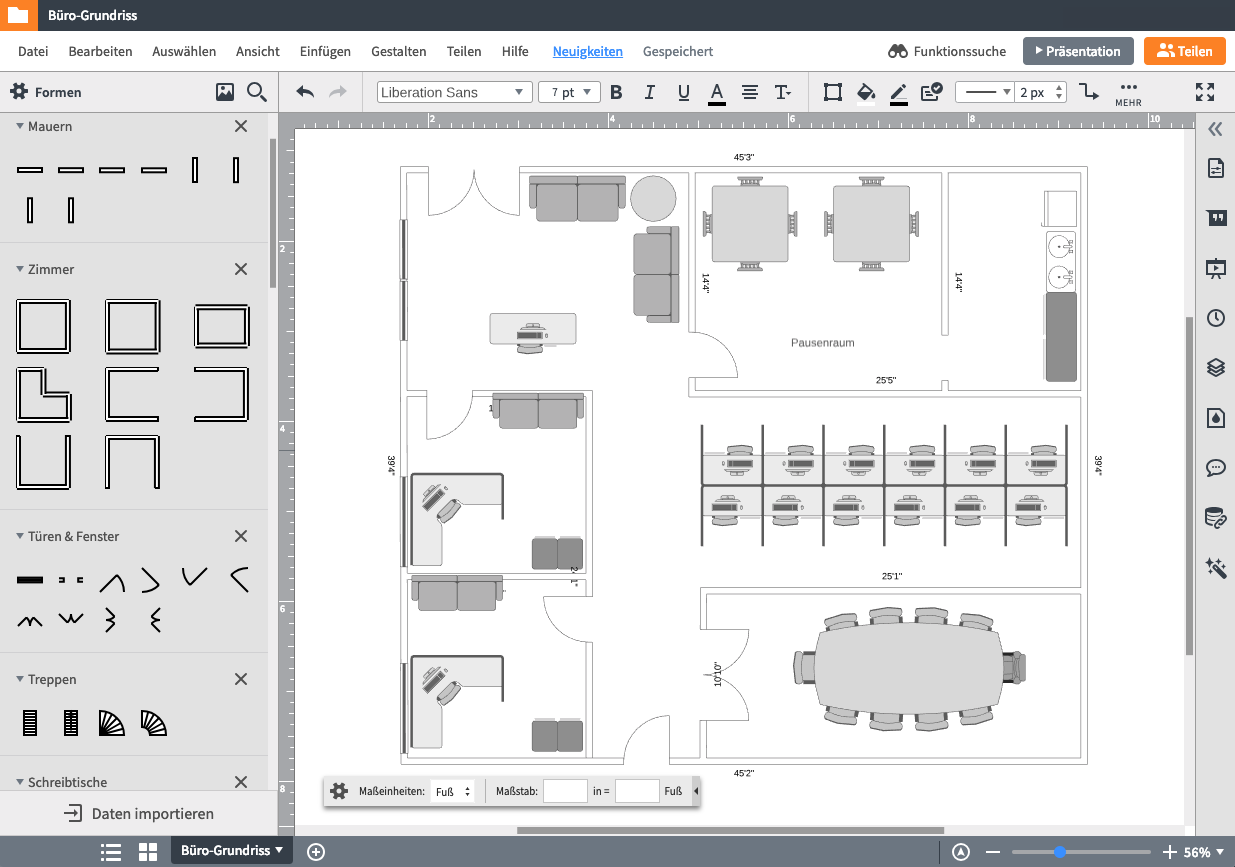Click the undo arrow in toolbar
This screenshot has width=1235, height=867.
tap(305, 92)
